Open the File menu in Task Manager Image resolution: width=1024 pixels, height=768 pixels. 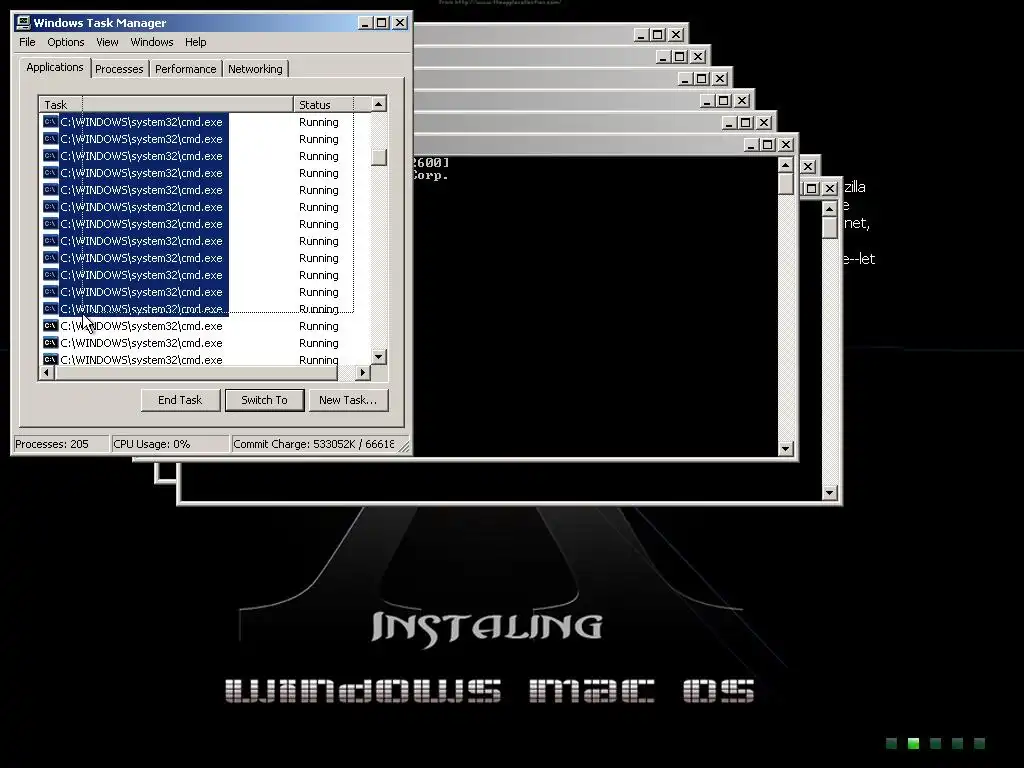27,42
